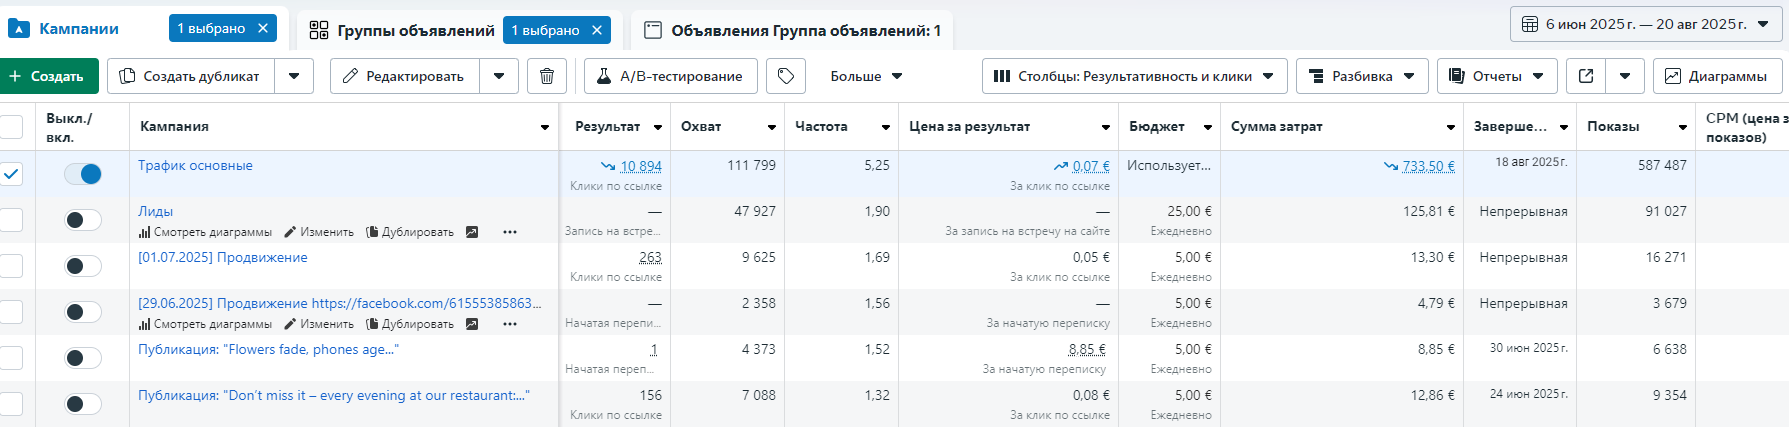This screenshot has width=1789, height=427.
Task: Click the three-dots menu in Лиды row
Action: pos(510,232)
